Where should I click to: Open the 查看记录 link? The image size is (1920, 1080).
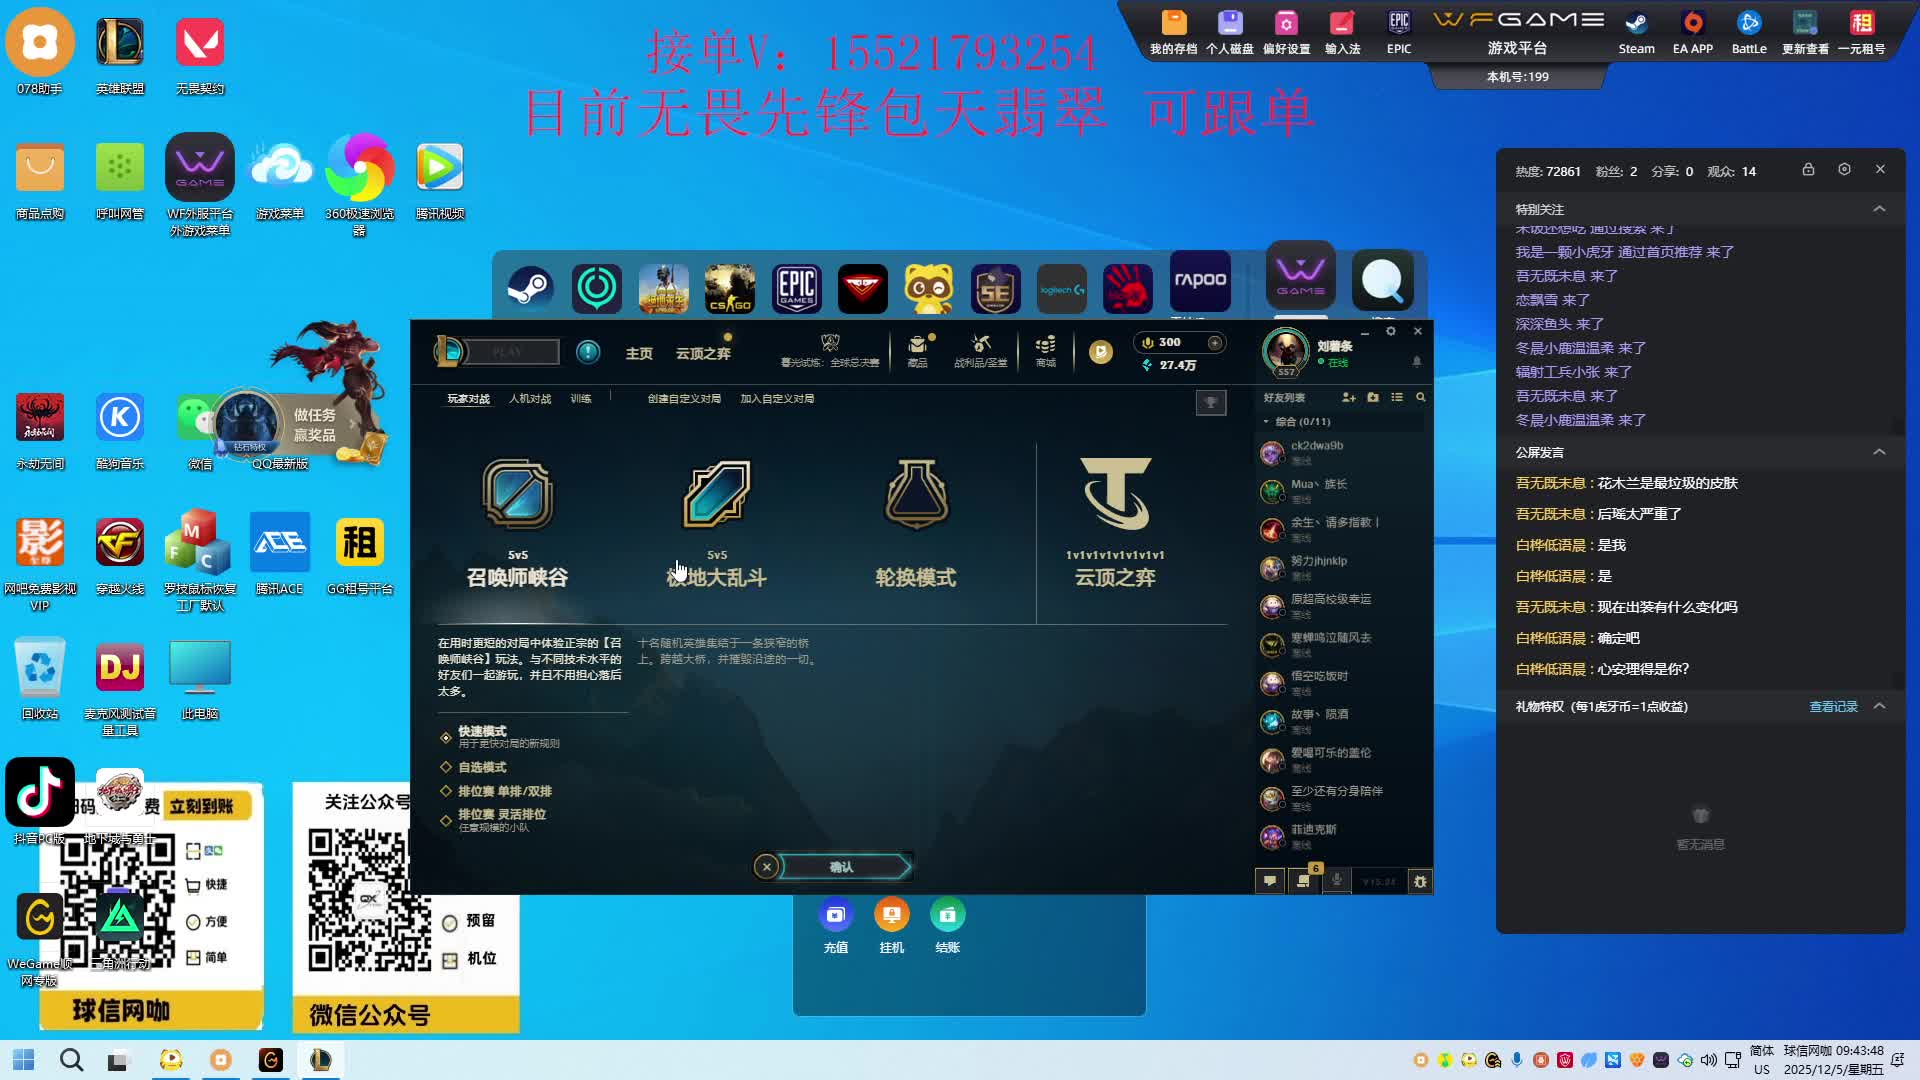pyautogui.click(x=1832, y=706)
